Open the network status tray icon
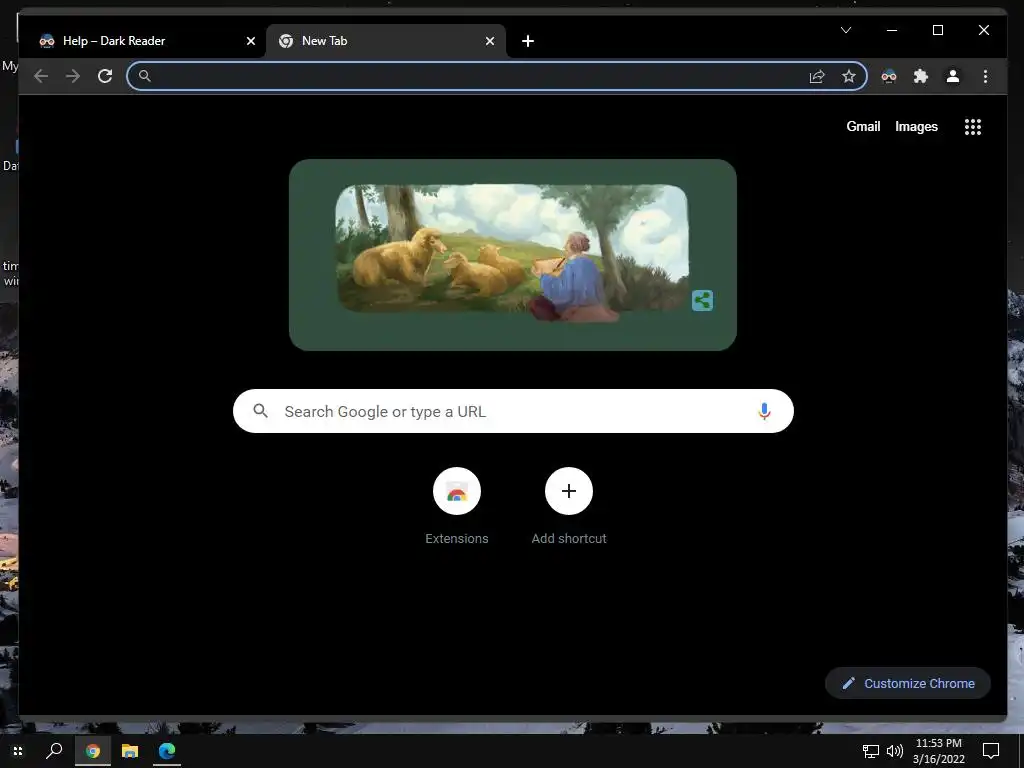This screenshot has height=768, width=1024. click(871, 752)
